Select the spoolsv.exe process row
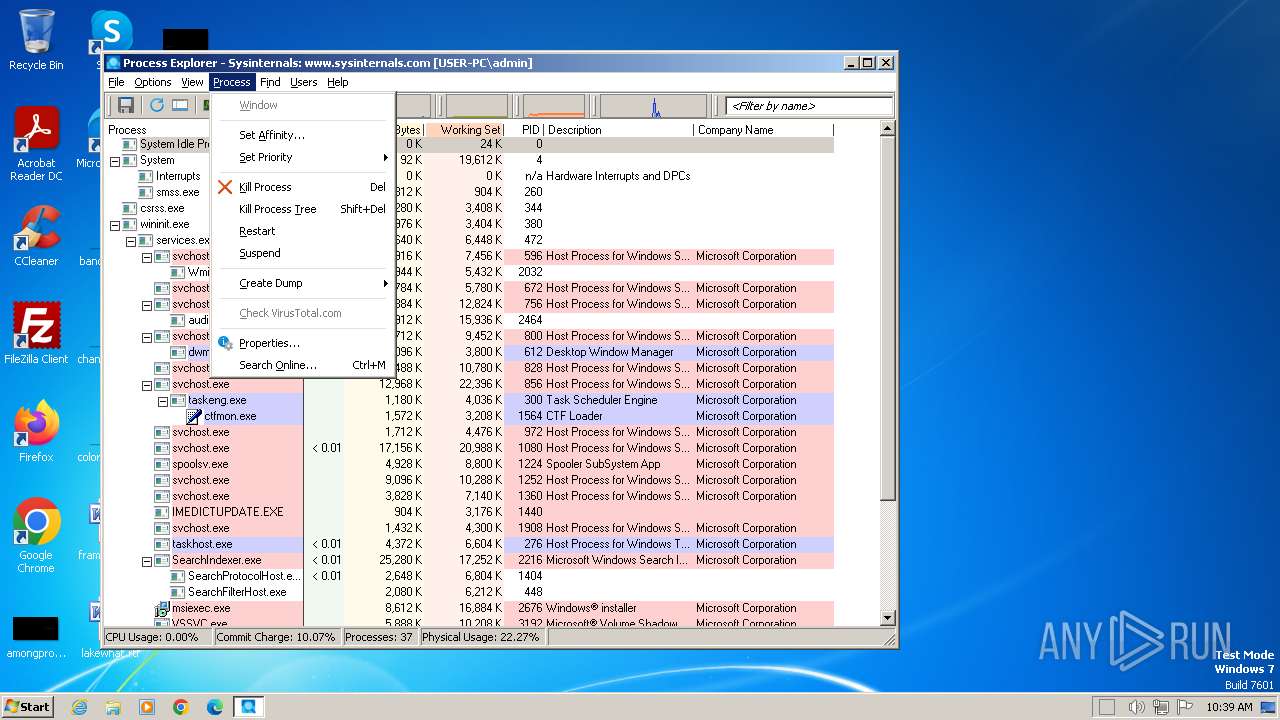Viewport: 1280px width, 720px height. [x=469, y=464]
